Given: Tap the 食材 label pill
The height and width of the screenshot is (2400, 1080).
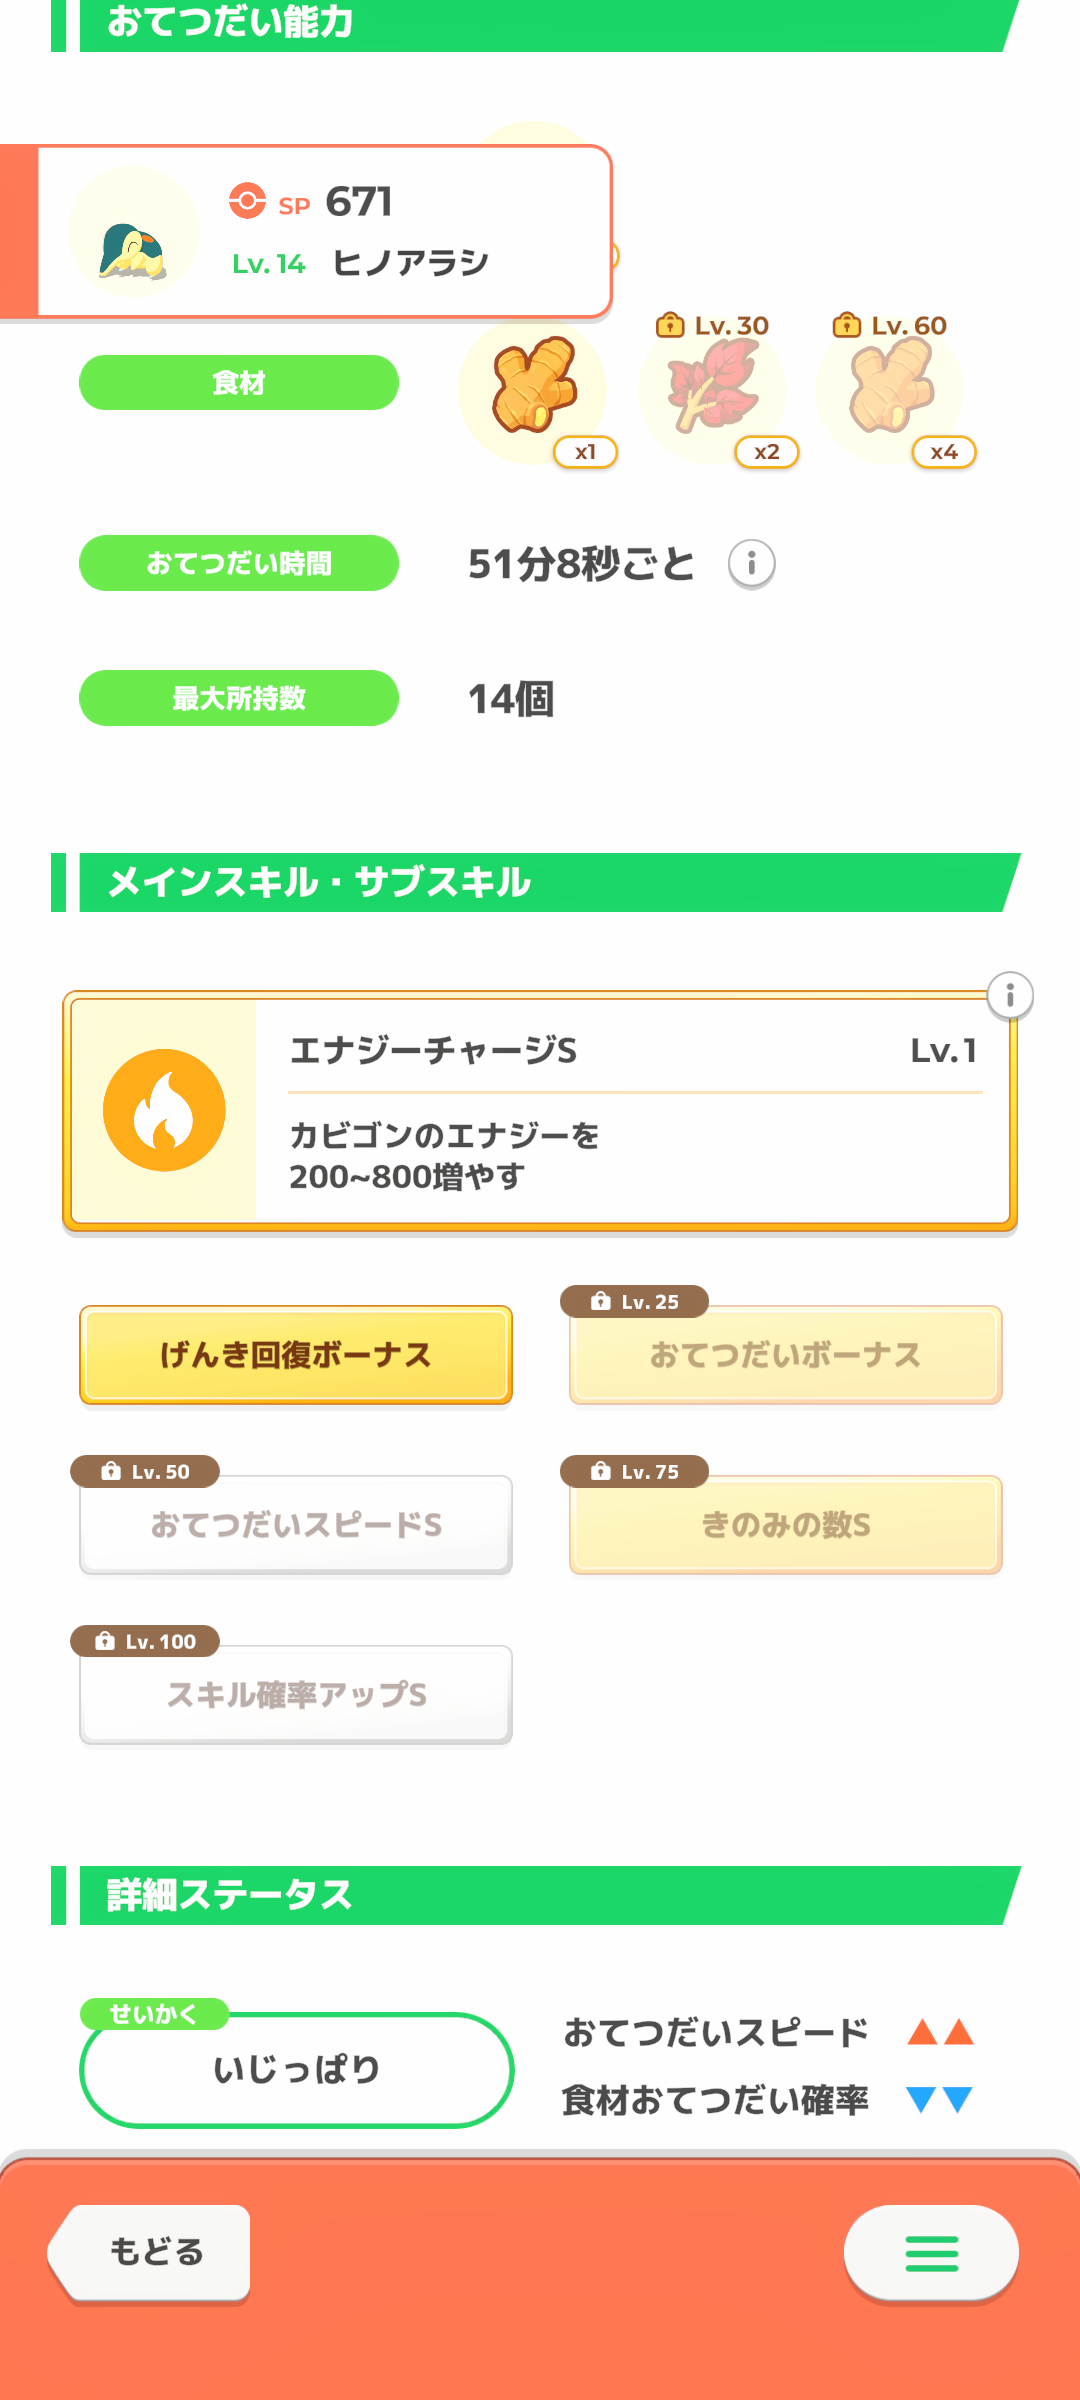Looking at the screenshot, I should pos(239,383).
